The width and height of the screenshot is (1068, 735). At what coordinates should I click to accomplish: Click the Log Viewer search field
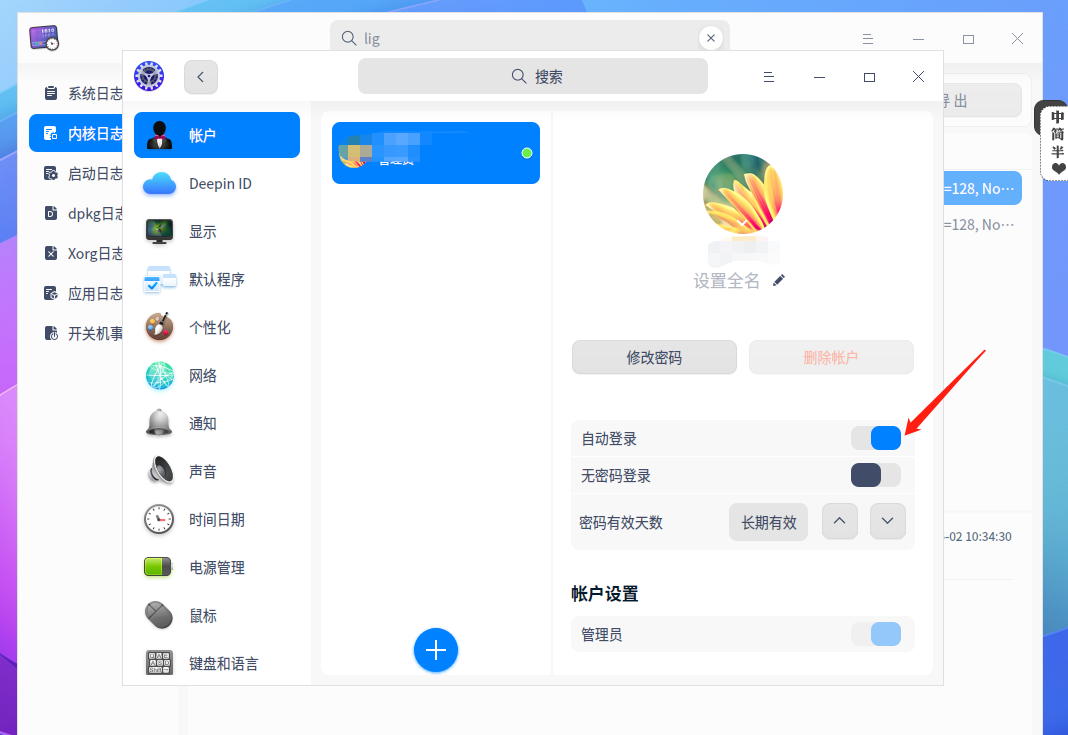pos(530,38)
